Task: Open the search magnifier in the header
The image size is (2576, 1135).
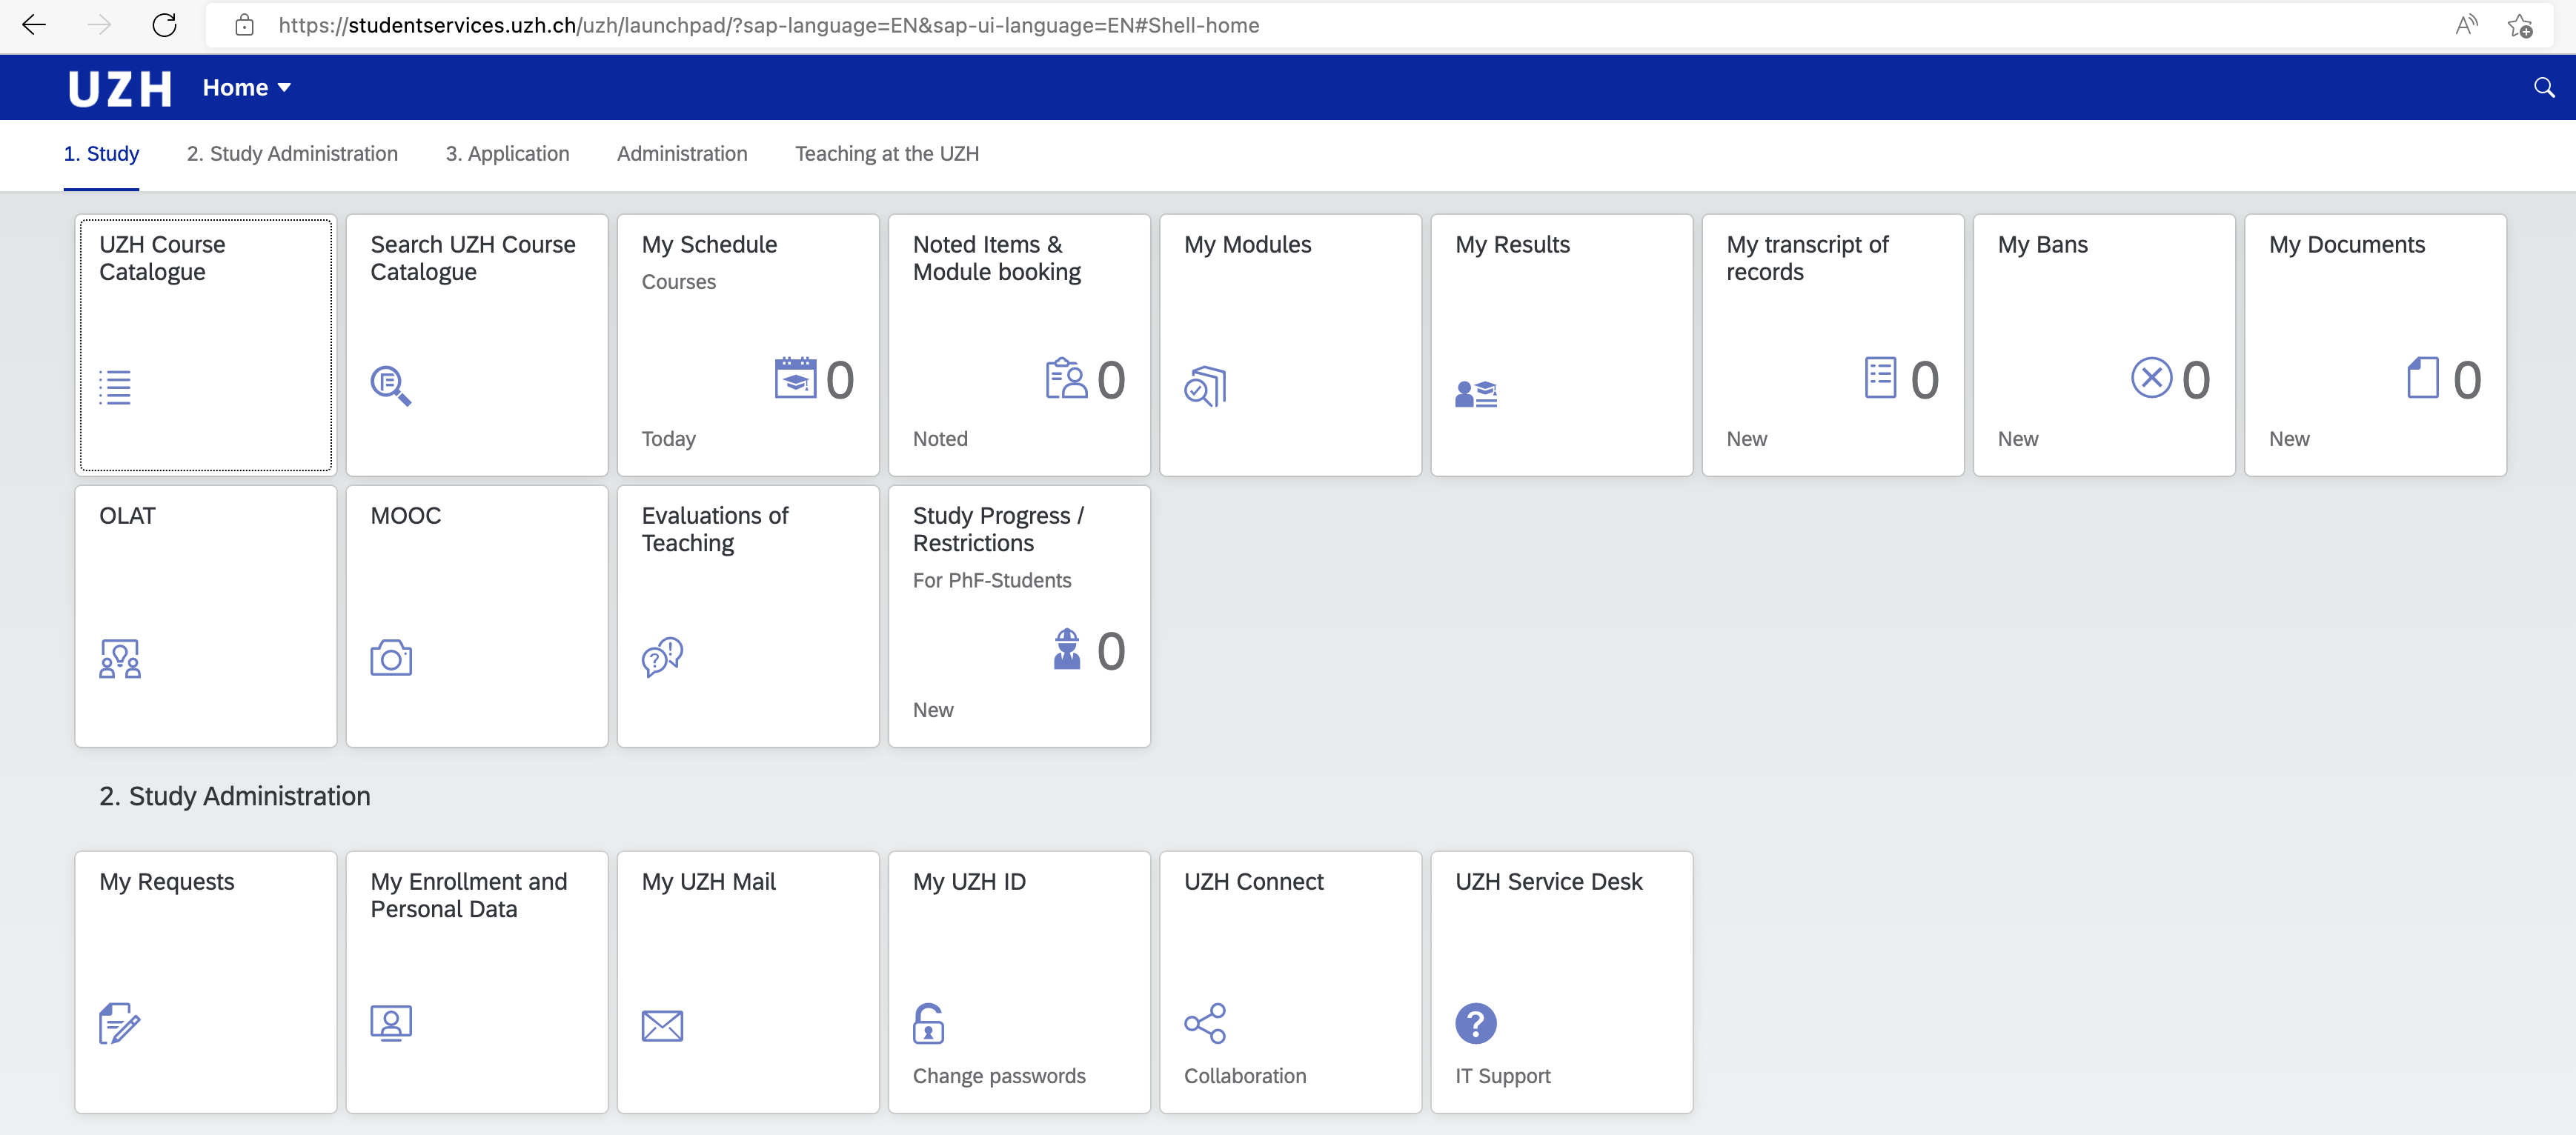Action: pyautogui.click(x=2543, y=88)
